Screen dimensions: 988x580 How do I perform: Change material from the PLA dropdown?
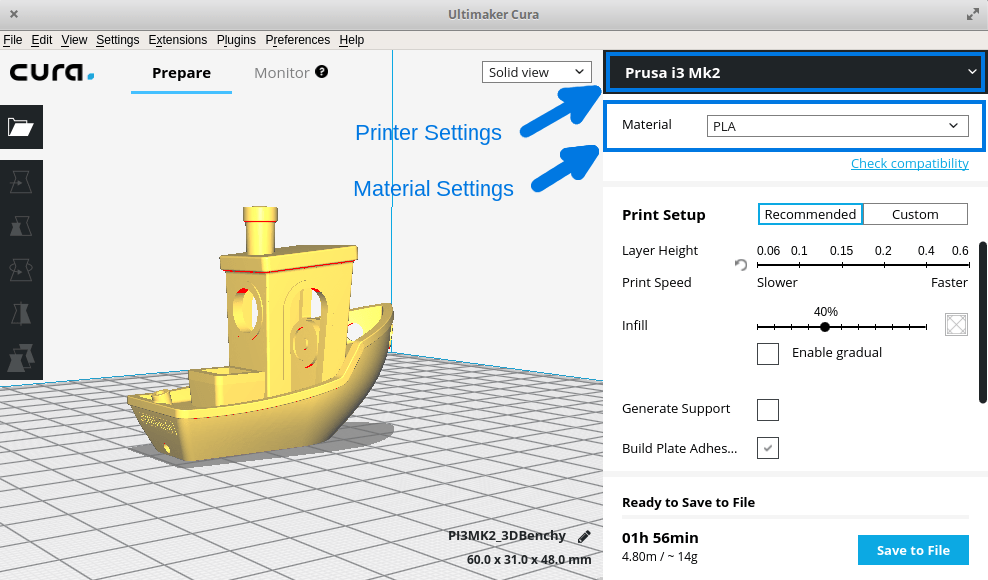click(x=837, y=125)
